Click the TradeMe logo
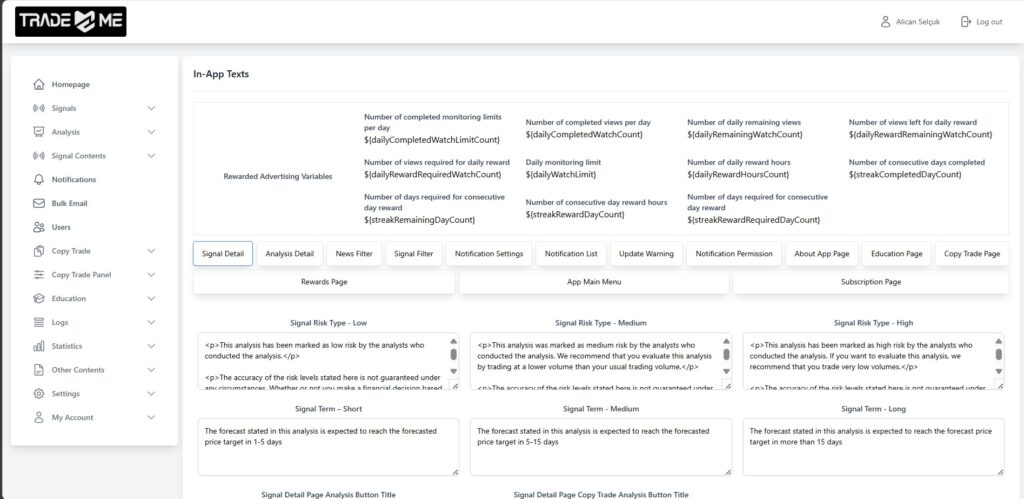The height and width of the screenshot is (499, 1024). click(x=70, y=22)
